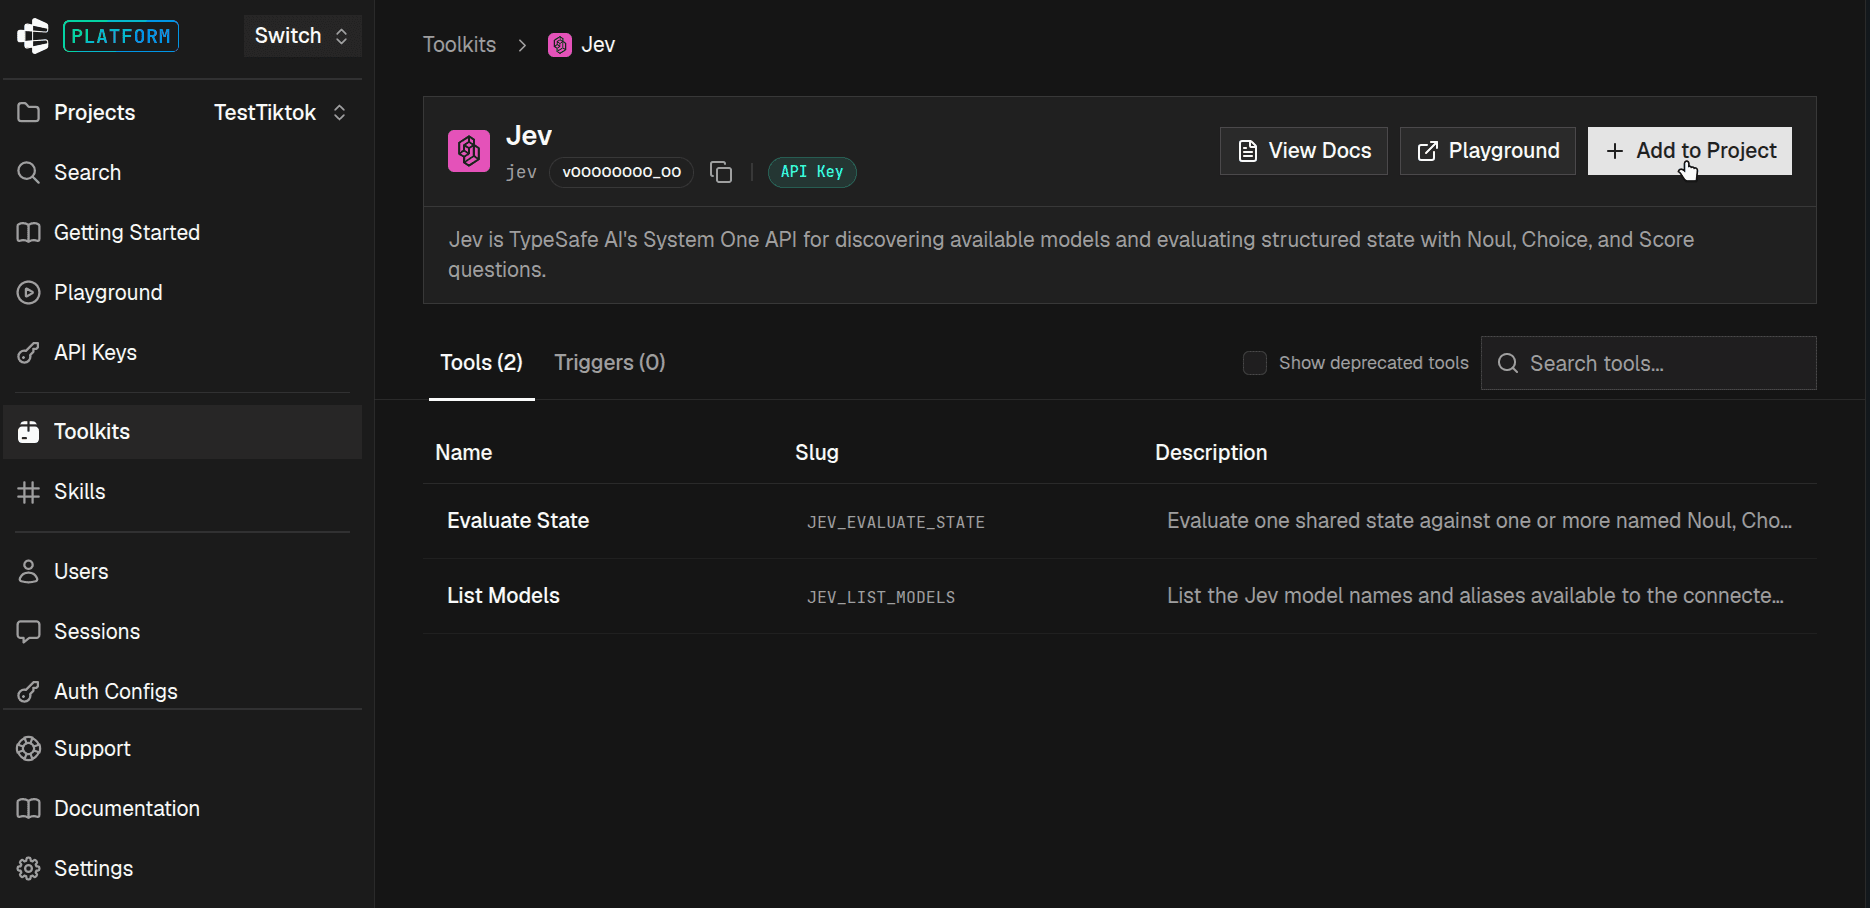Click the Jev icon in breadcrumb
Screen dimensions: 1870x908
(560, 45)
